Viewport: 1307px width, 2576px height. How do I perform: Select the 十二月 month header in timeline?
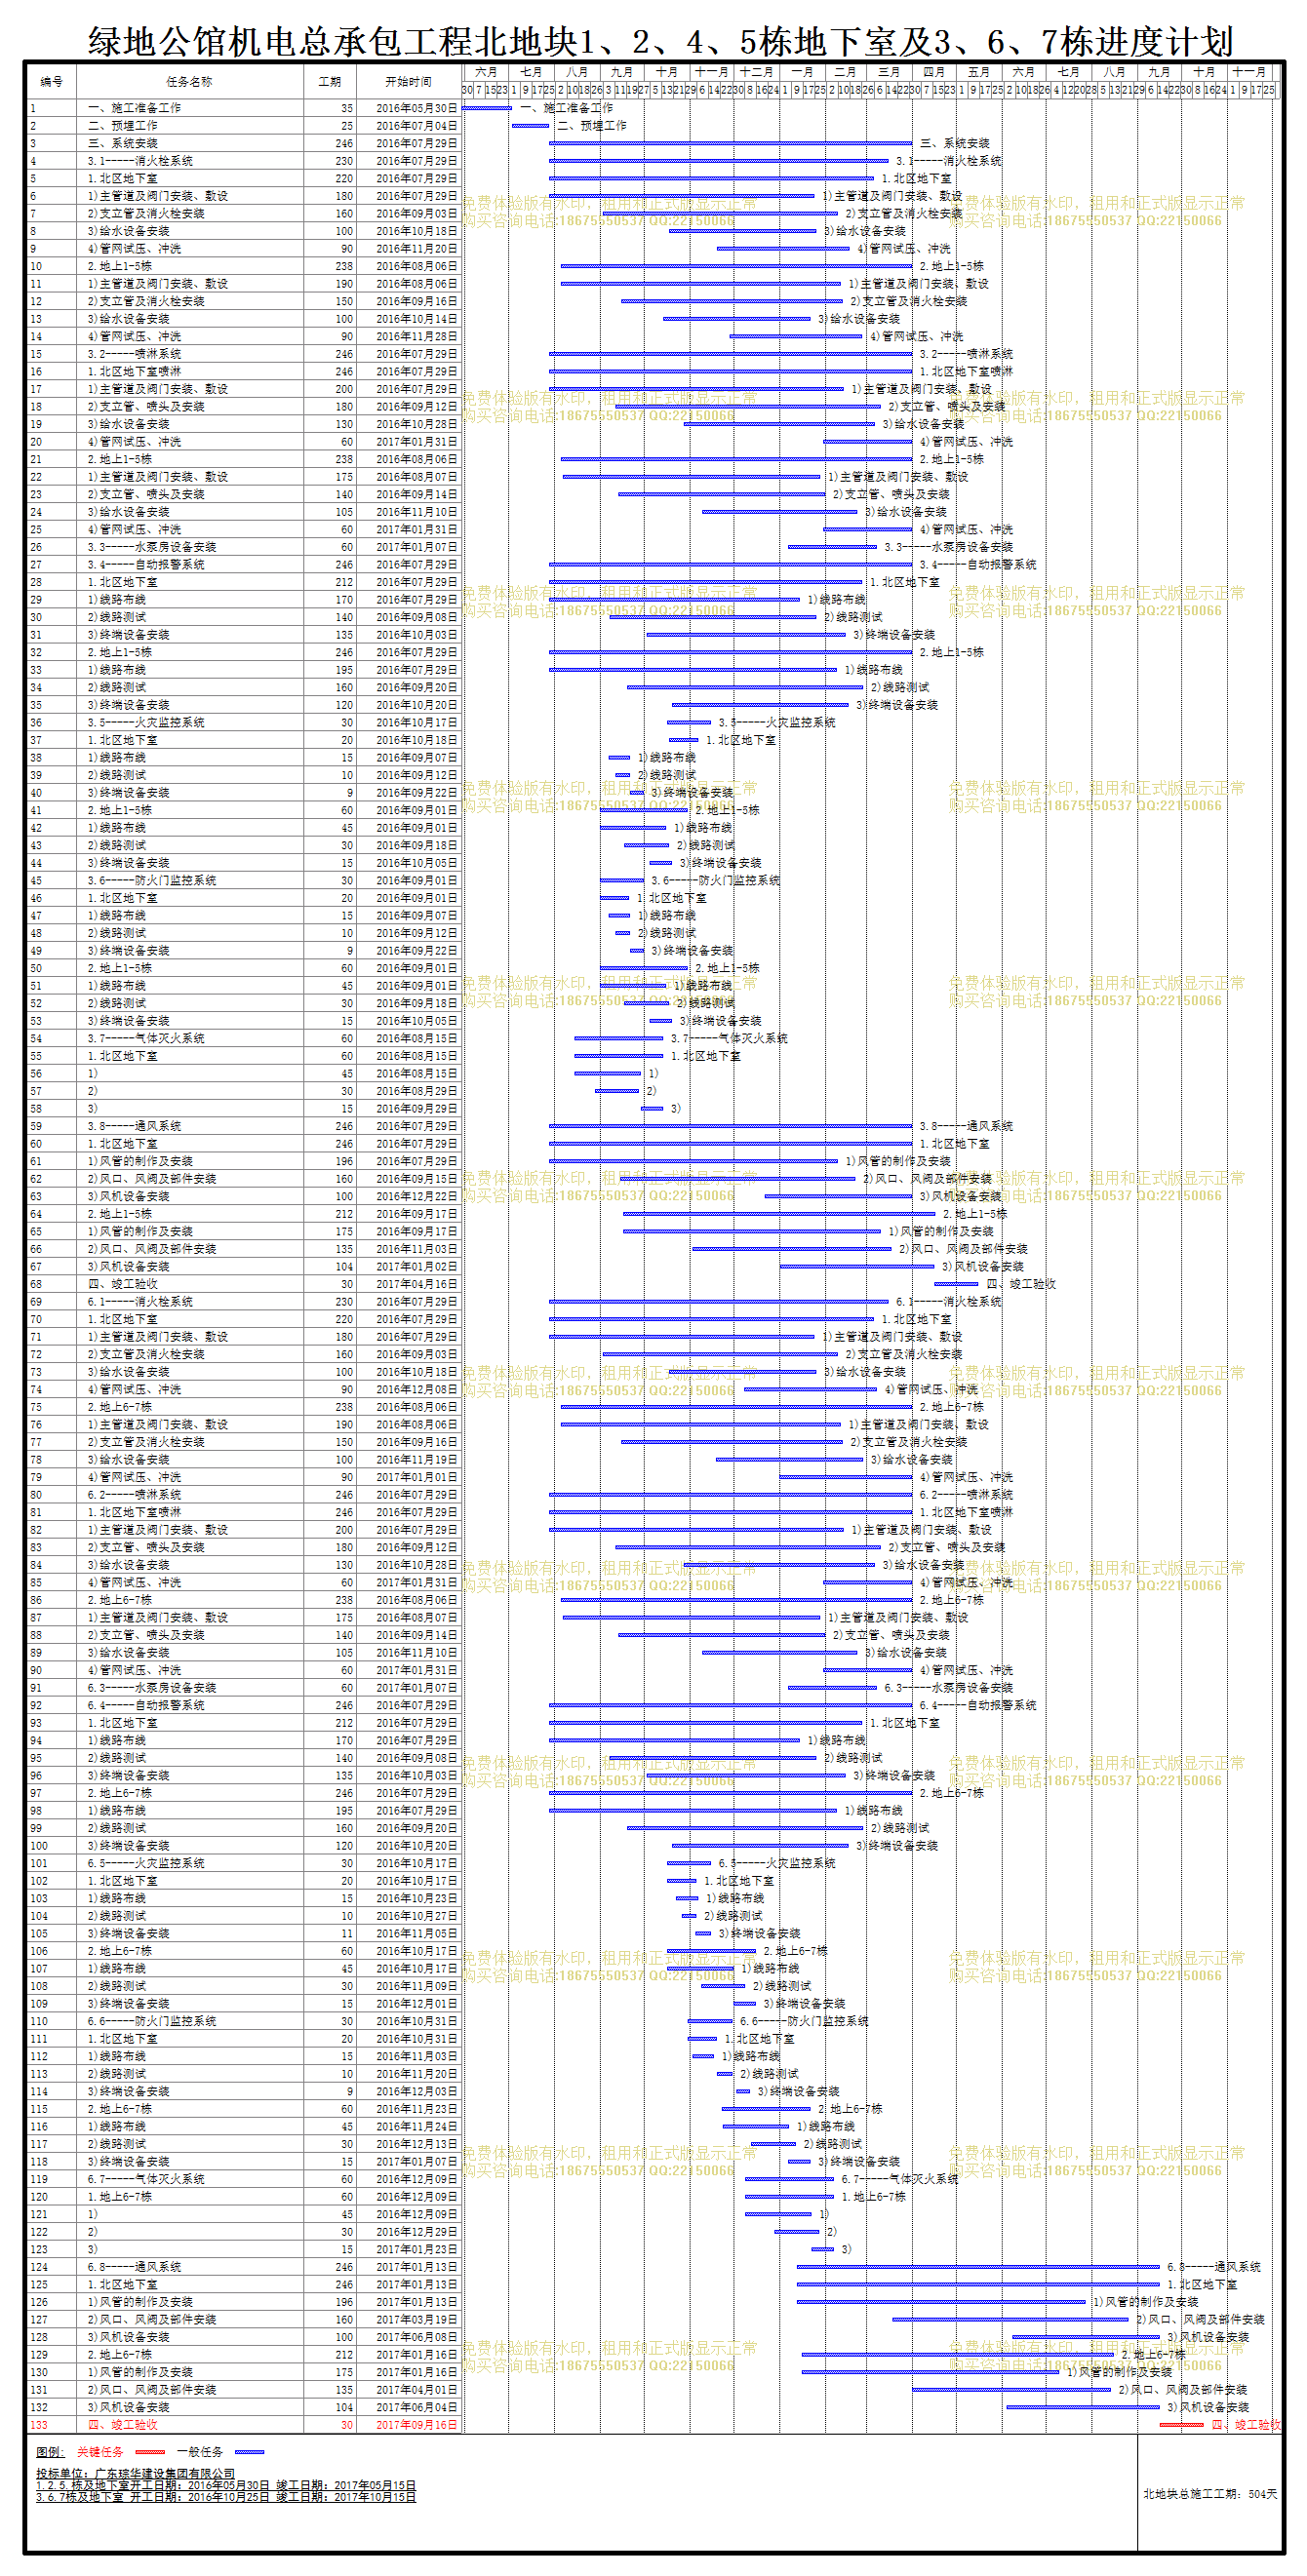(x=757, y=72)
